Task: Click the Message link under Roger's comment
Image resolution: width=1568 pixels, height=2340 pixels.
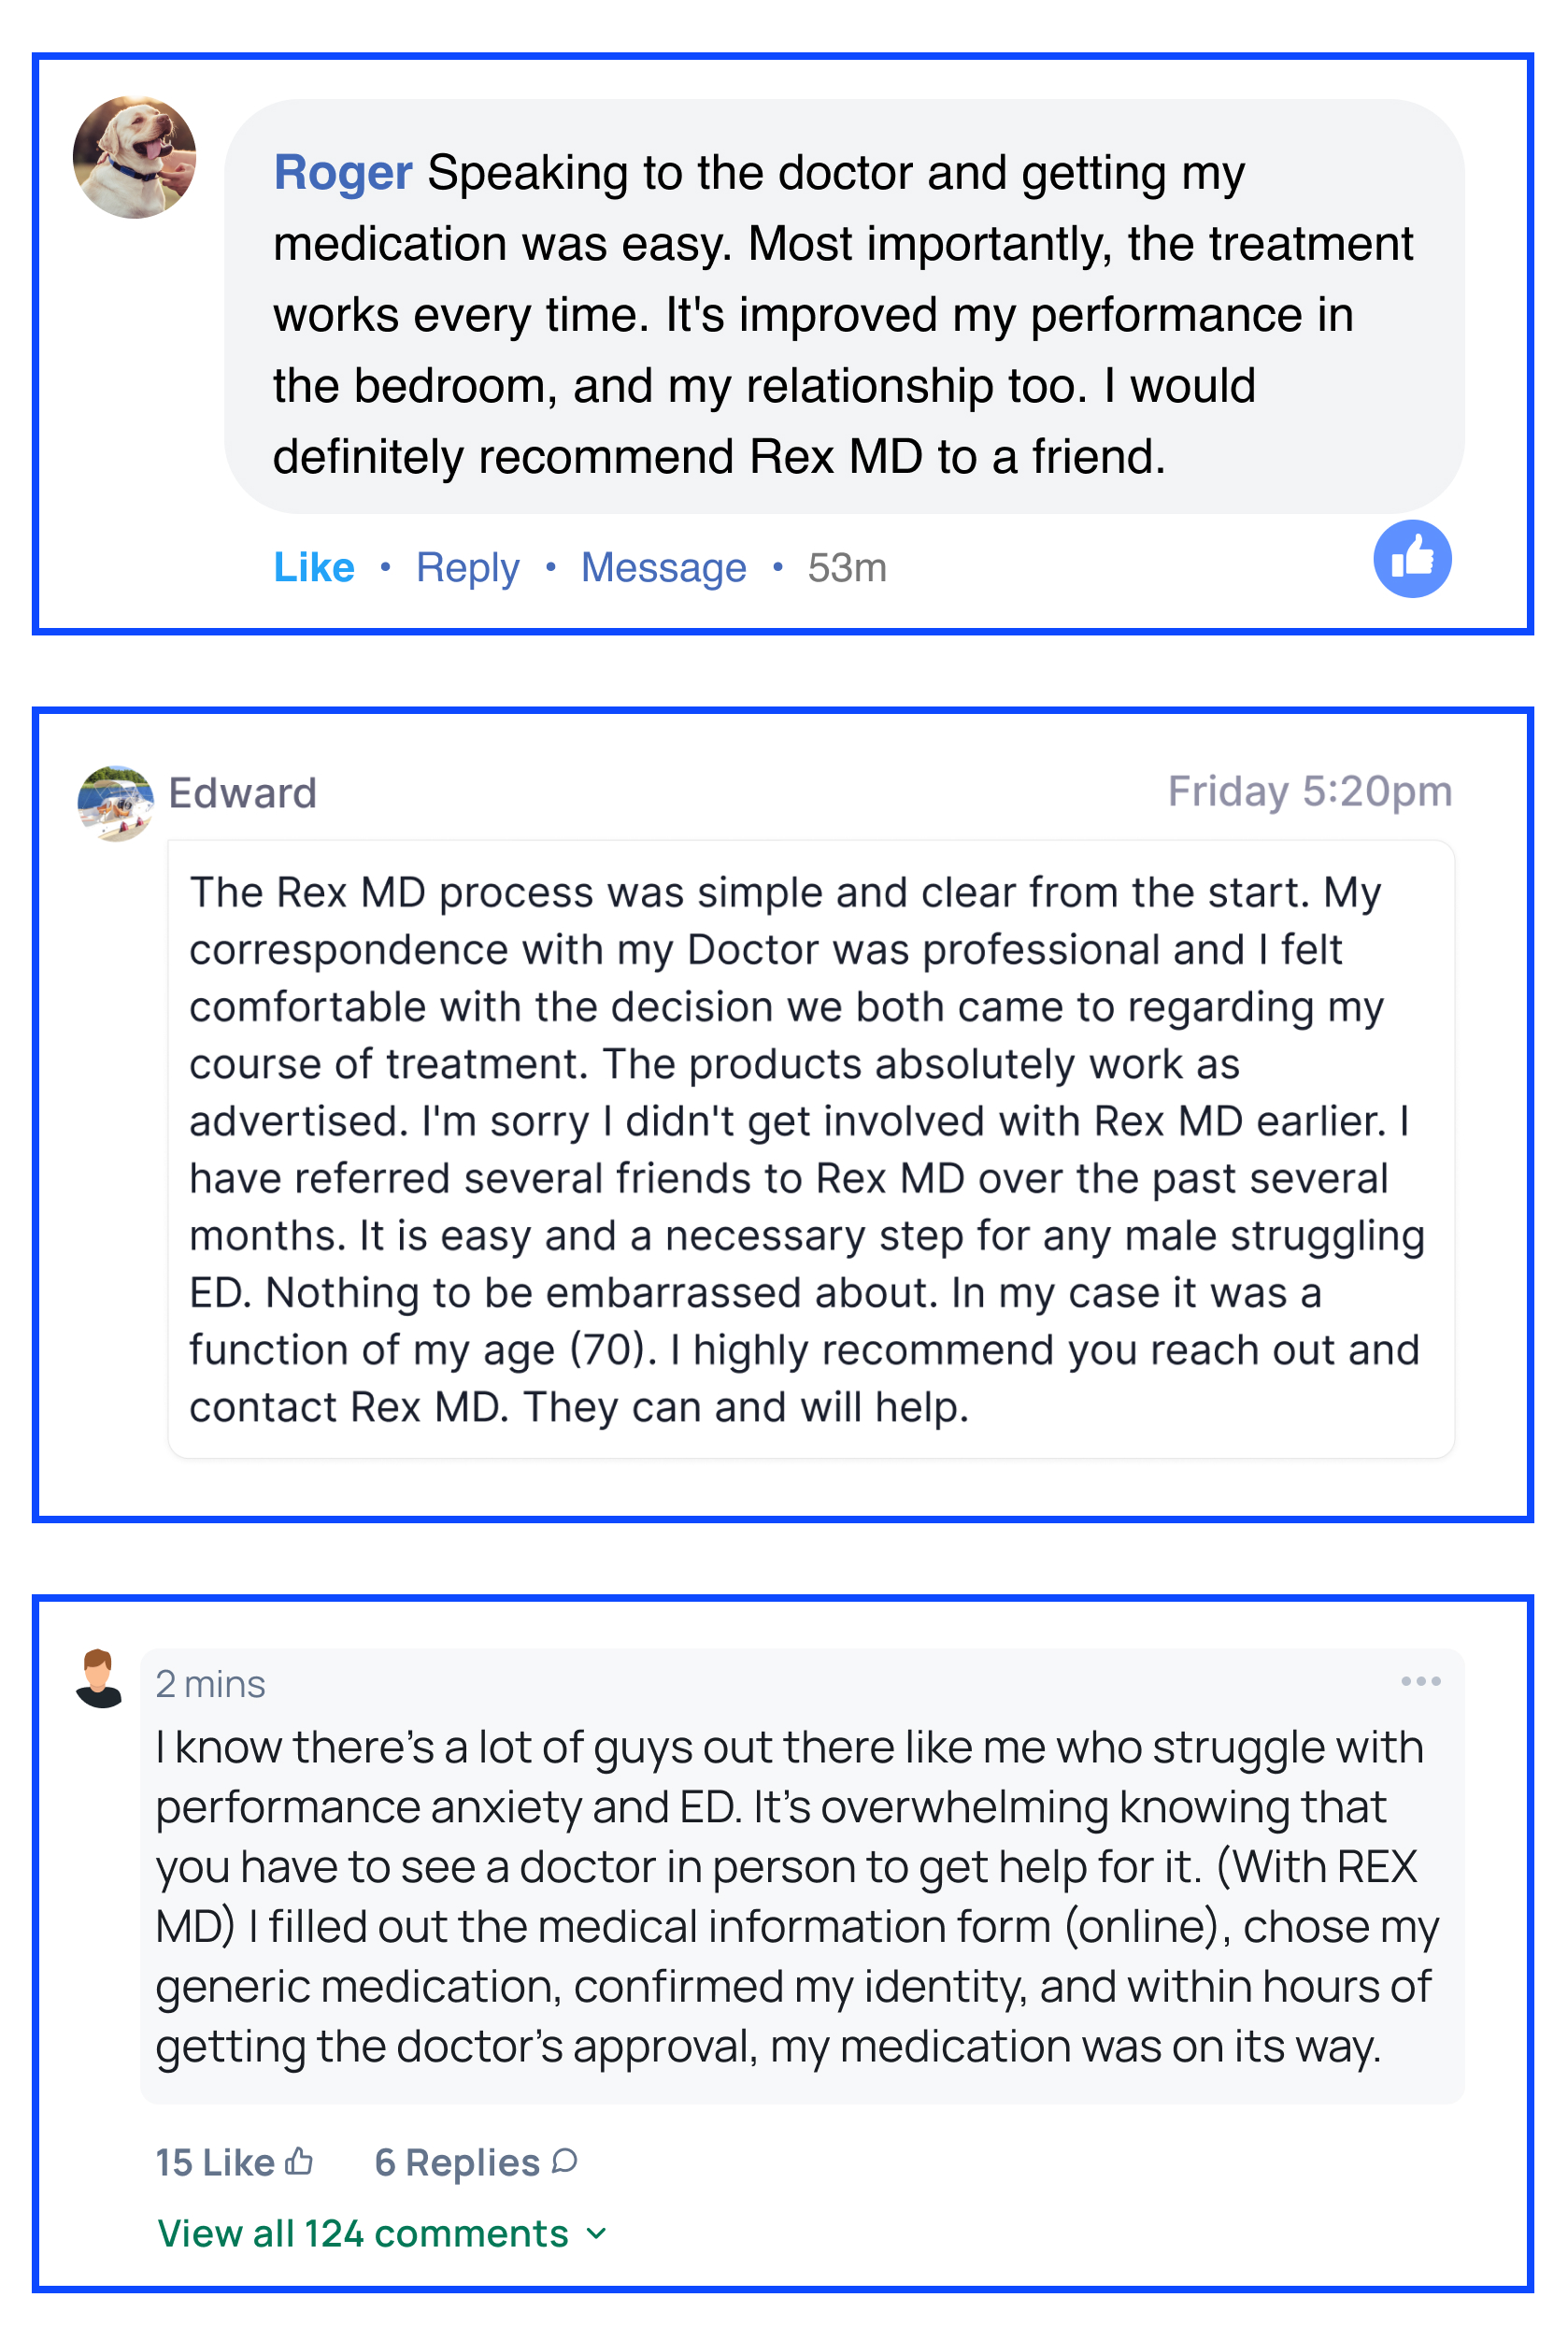Action: (x=663, y=567)
